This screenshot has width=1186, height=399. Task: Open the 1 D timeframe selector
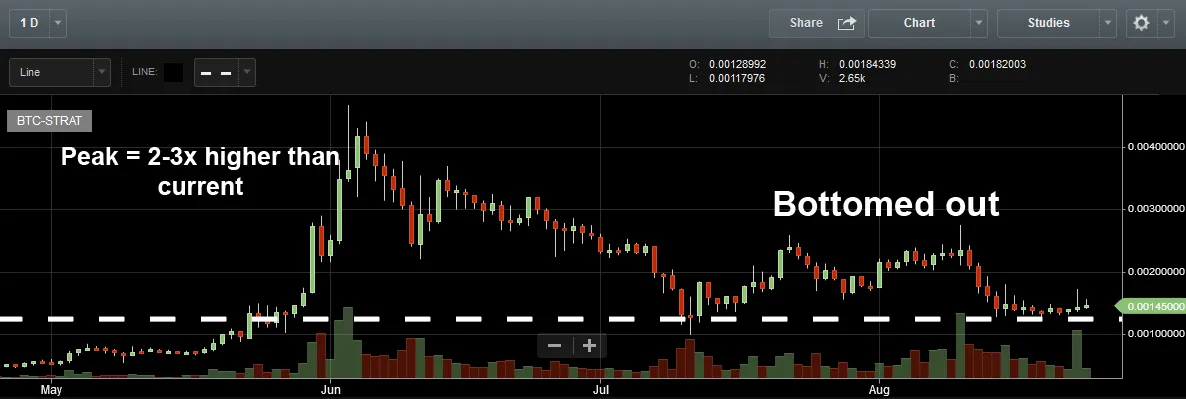click(29, 23)
